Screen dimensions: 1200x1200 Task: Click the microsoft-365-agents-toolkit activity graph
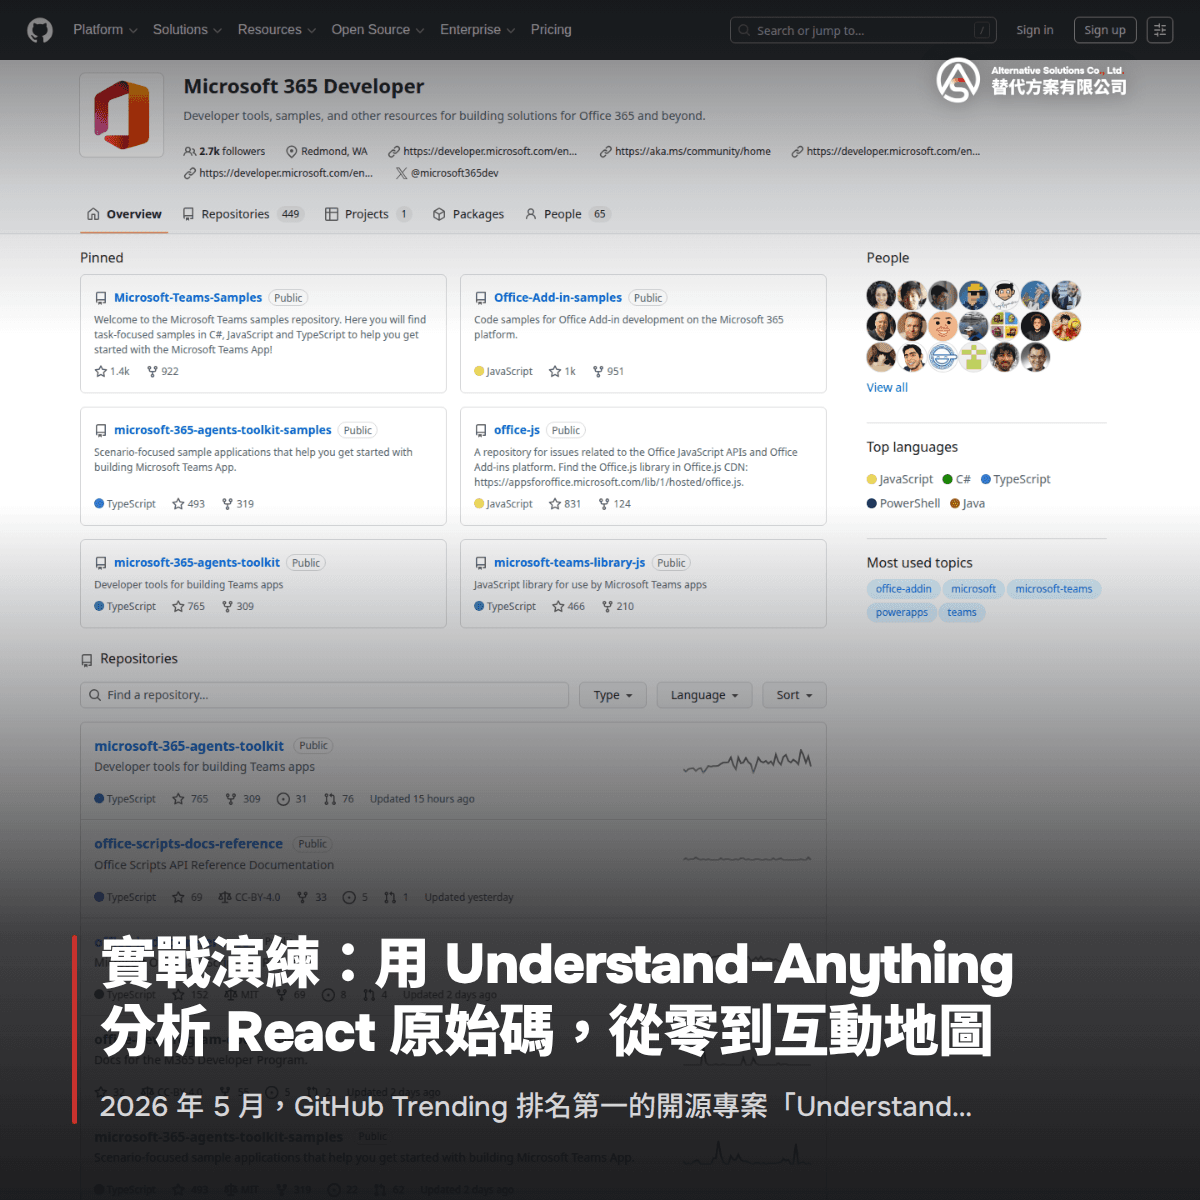coord(747,762)
